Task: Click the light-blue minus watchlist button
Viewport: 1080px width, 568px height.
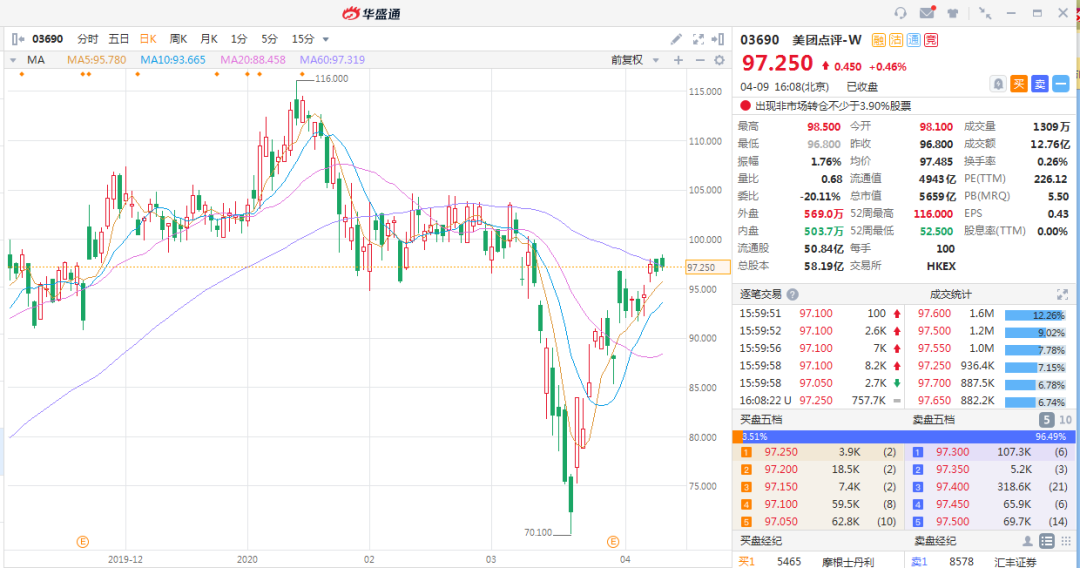Action: 1061,84
